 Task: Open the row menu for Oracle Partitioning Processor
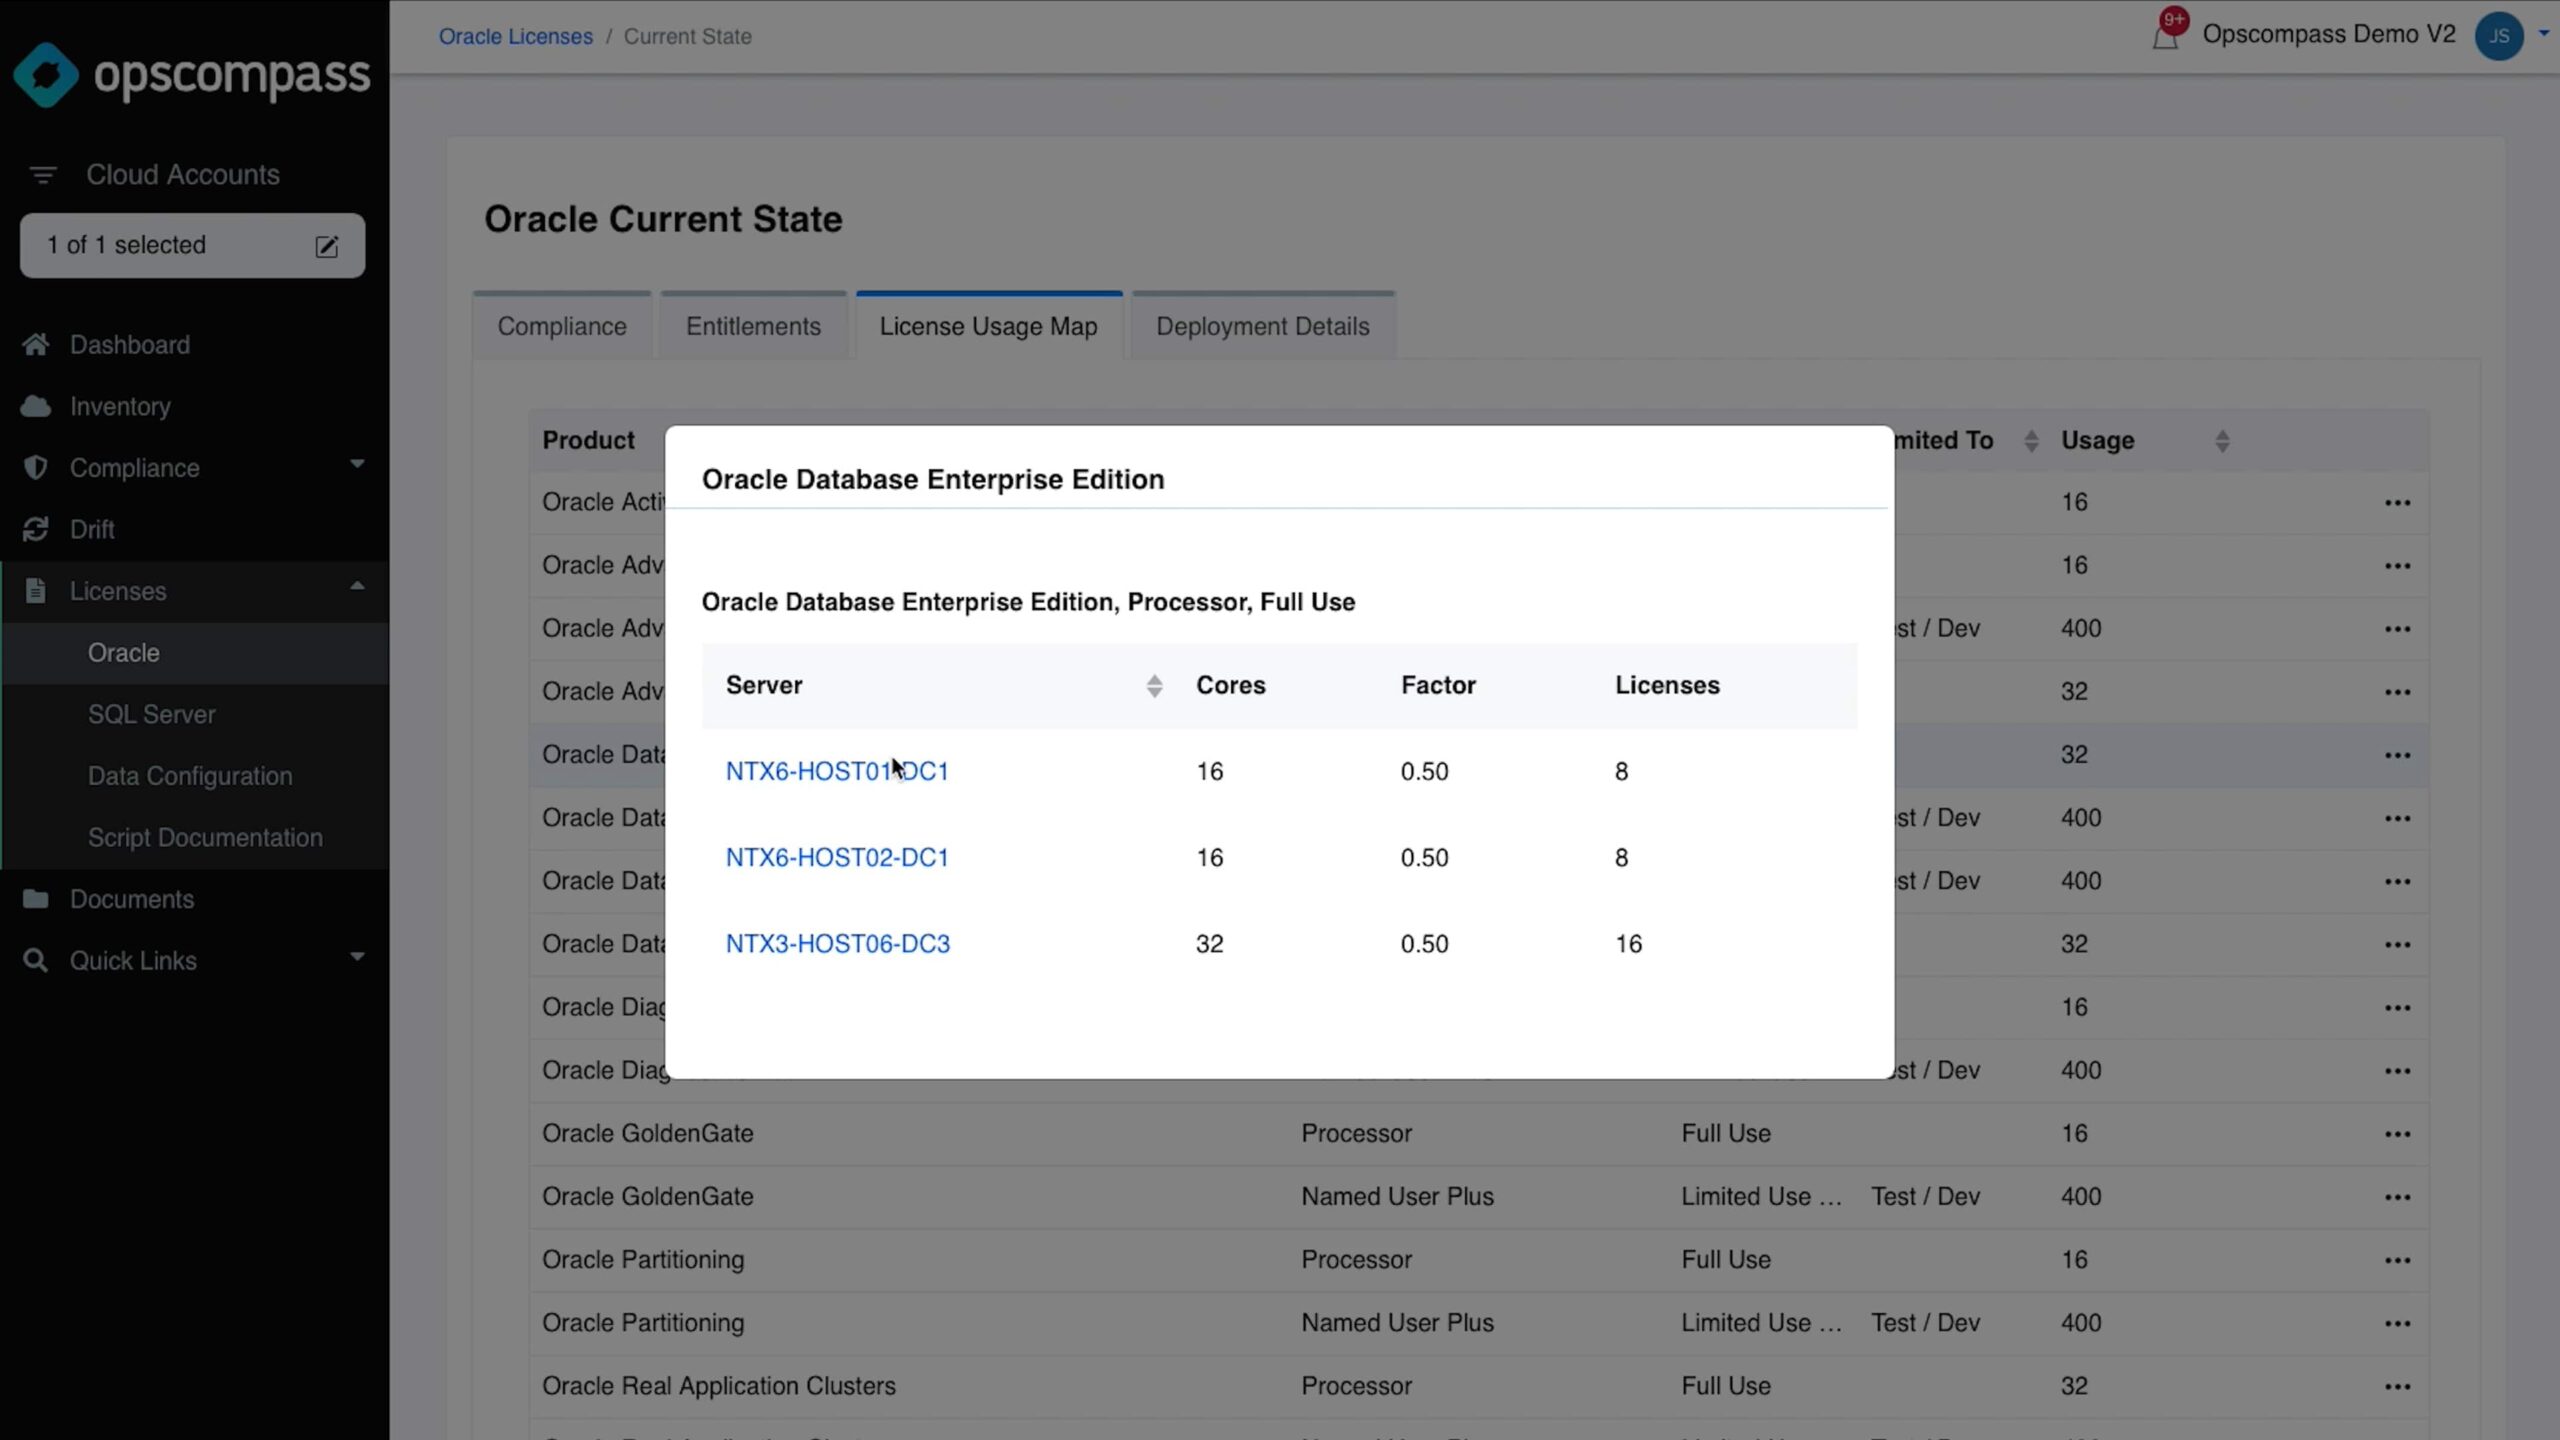pos(2397,1260)
